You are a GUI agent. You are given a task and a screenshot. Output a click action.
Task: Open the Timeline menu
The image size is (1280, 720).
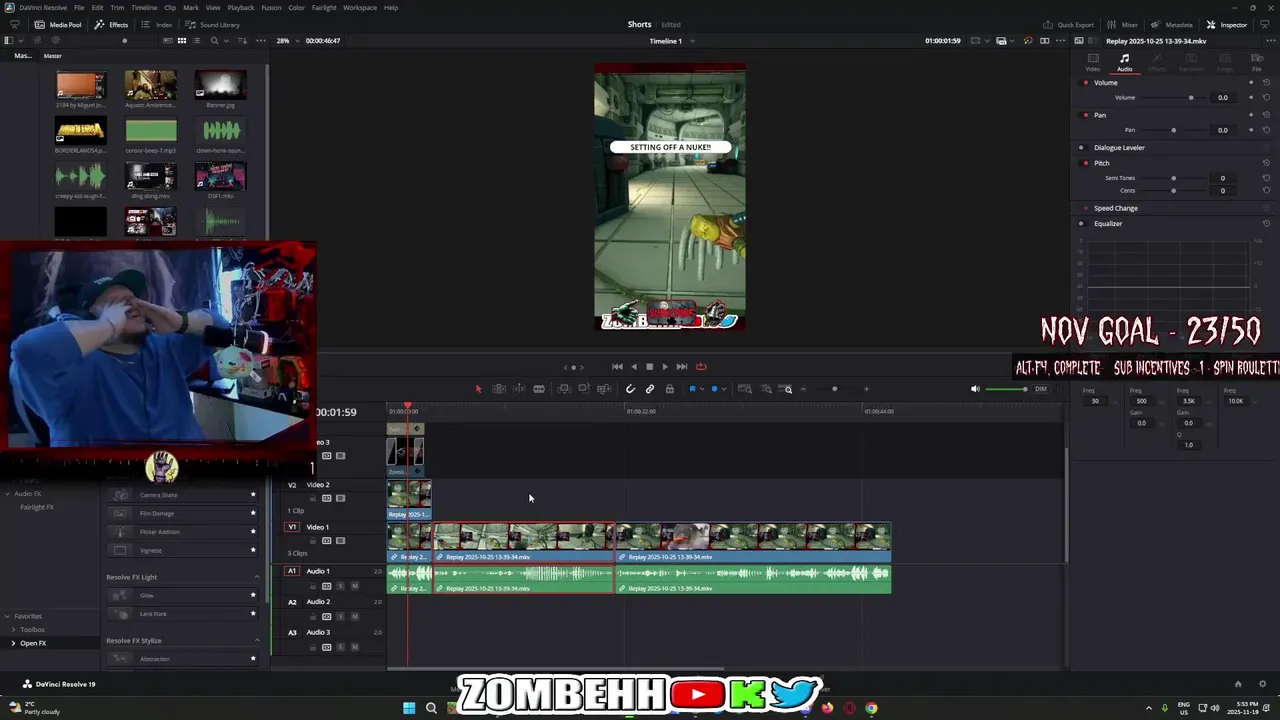click(x=144, y=7)
